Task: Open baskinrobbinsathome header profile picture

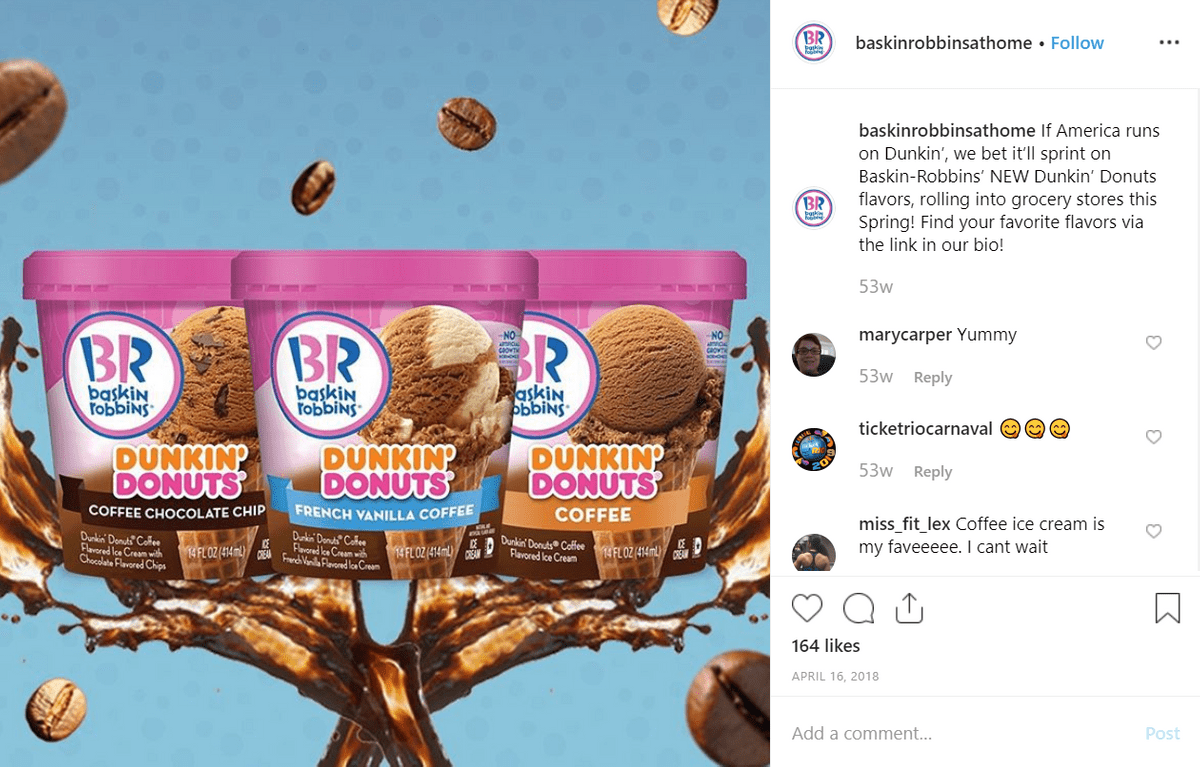Action: tap(814, 43)
